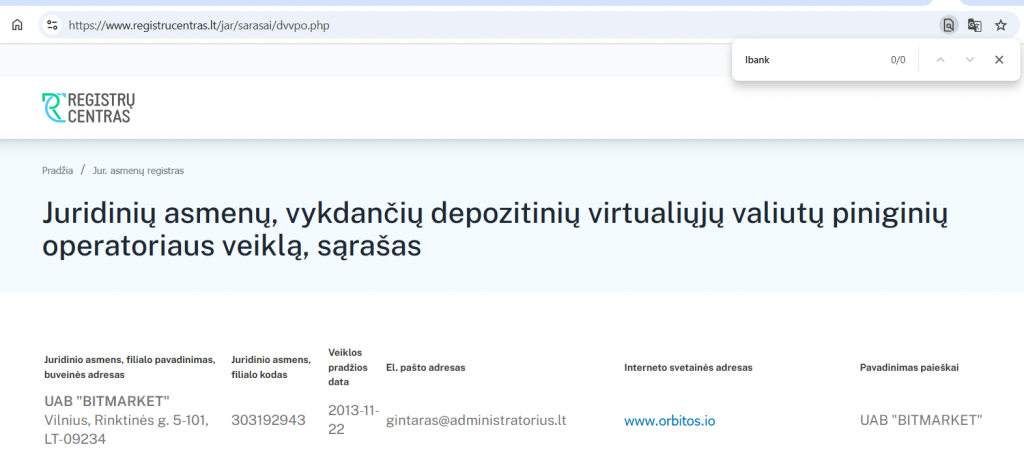
Task: Open the Registrų Centras logo
Action: (x=89, y=108)
